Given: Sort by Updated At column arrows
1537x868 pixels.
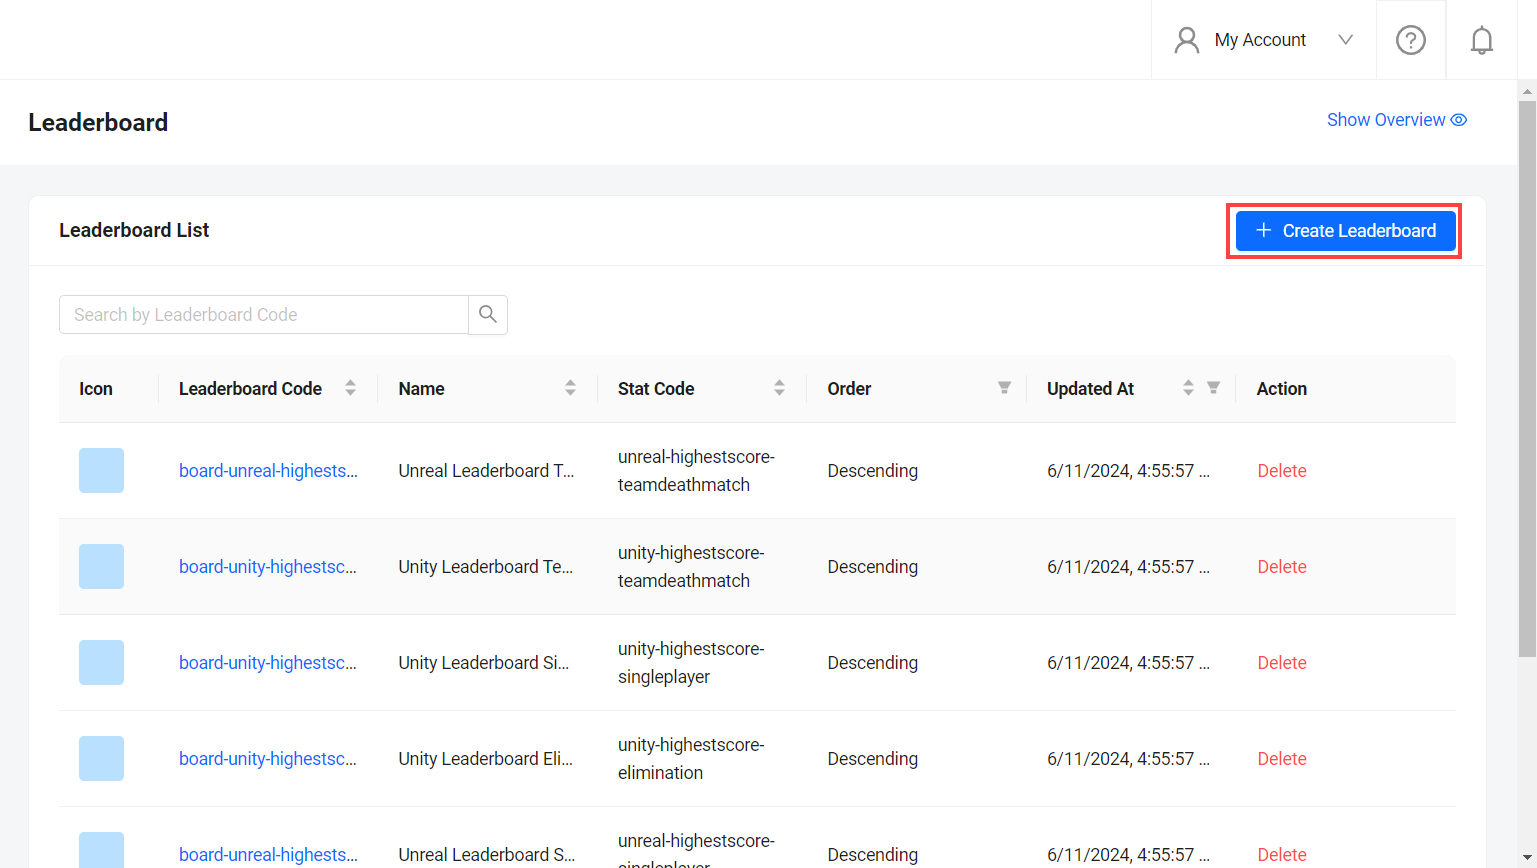Looking at the screenshot, I should [1188, 388].
